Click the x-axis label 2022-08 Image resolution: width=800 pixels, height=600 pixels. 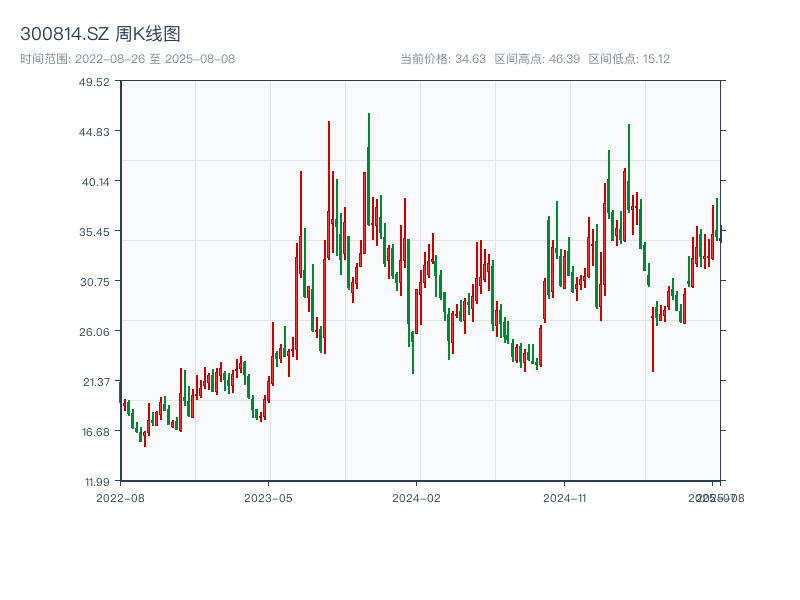120,498
